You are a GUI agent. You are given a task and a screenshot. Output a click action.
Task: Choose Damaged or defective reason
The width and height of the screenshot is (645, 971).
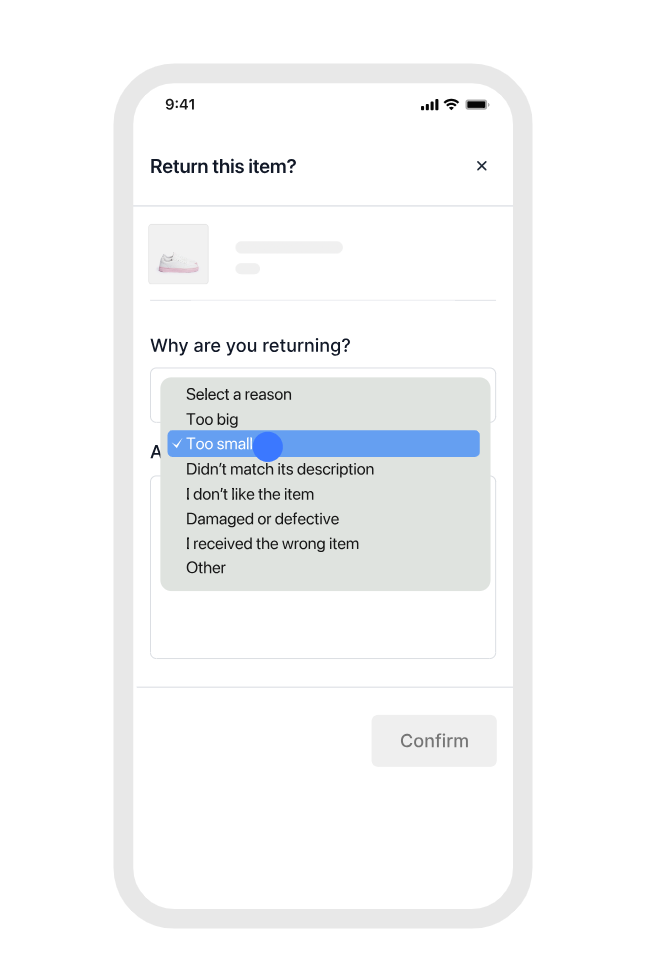pyautogui.click(x=262, y=519)
